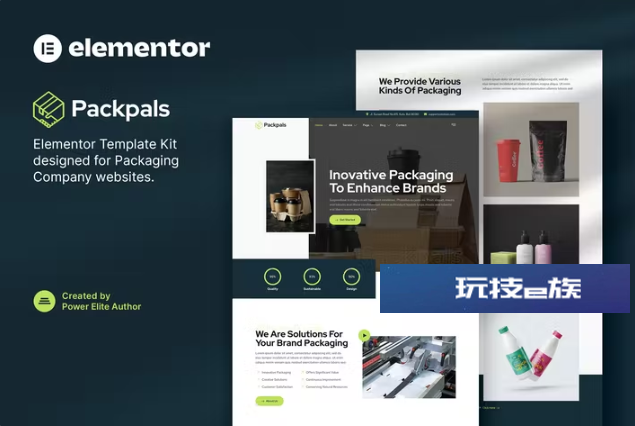The image size is (635, 426).
Task: Click the 'Customer Satisfaction' checklist item
Action: [x=277, y=387]
